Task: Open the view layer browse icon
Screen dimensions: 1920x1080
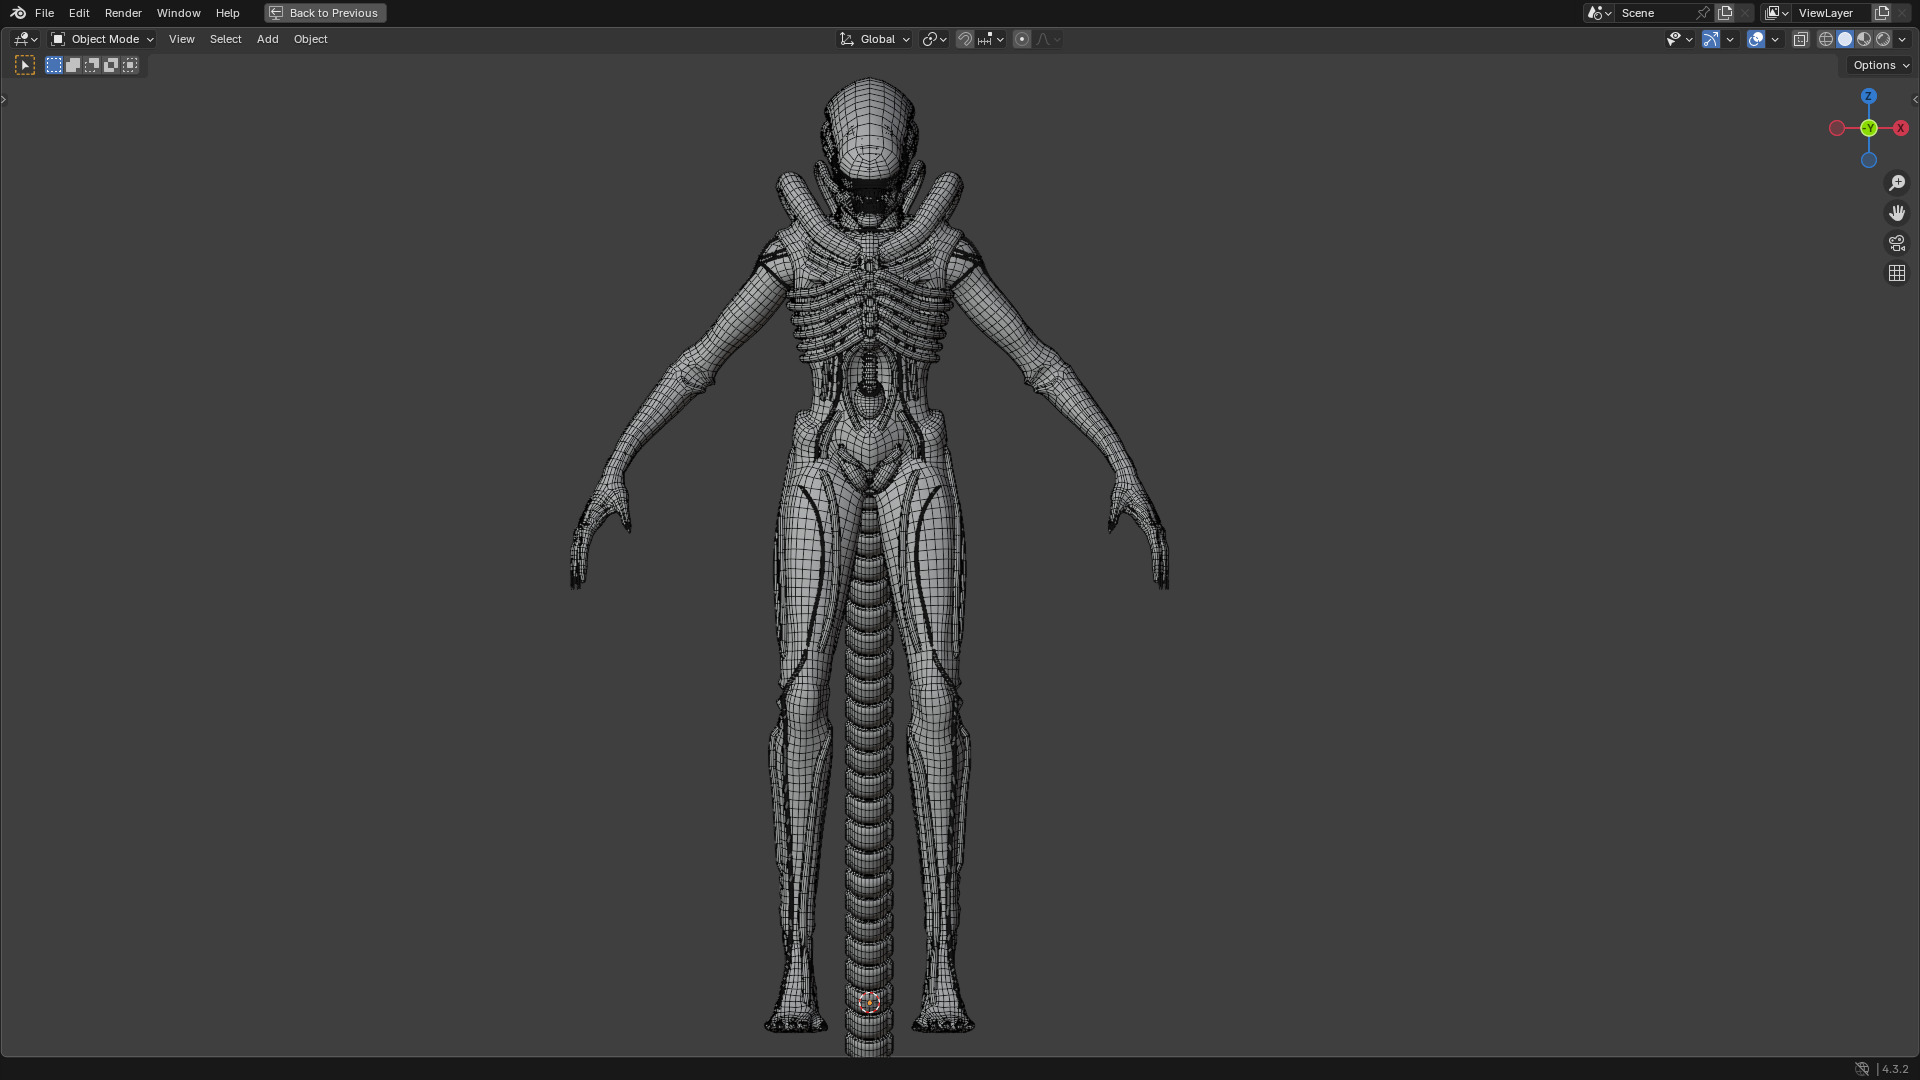Action: coord(1777,13)
